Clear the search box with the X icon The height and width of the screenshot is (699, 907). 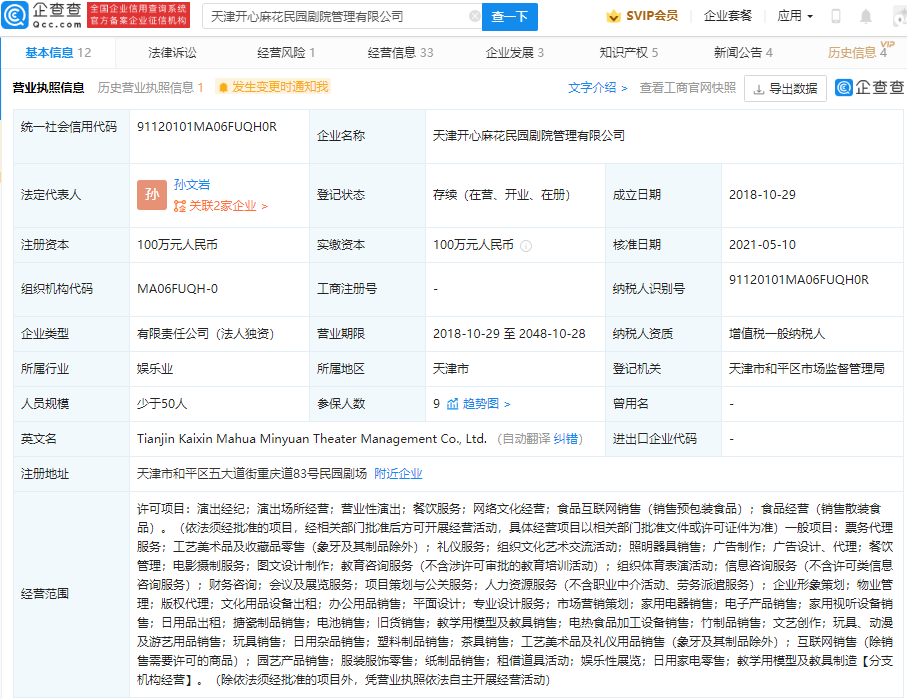[474, 16]
